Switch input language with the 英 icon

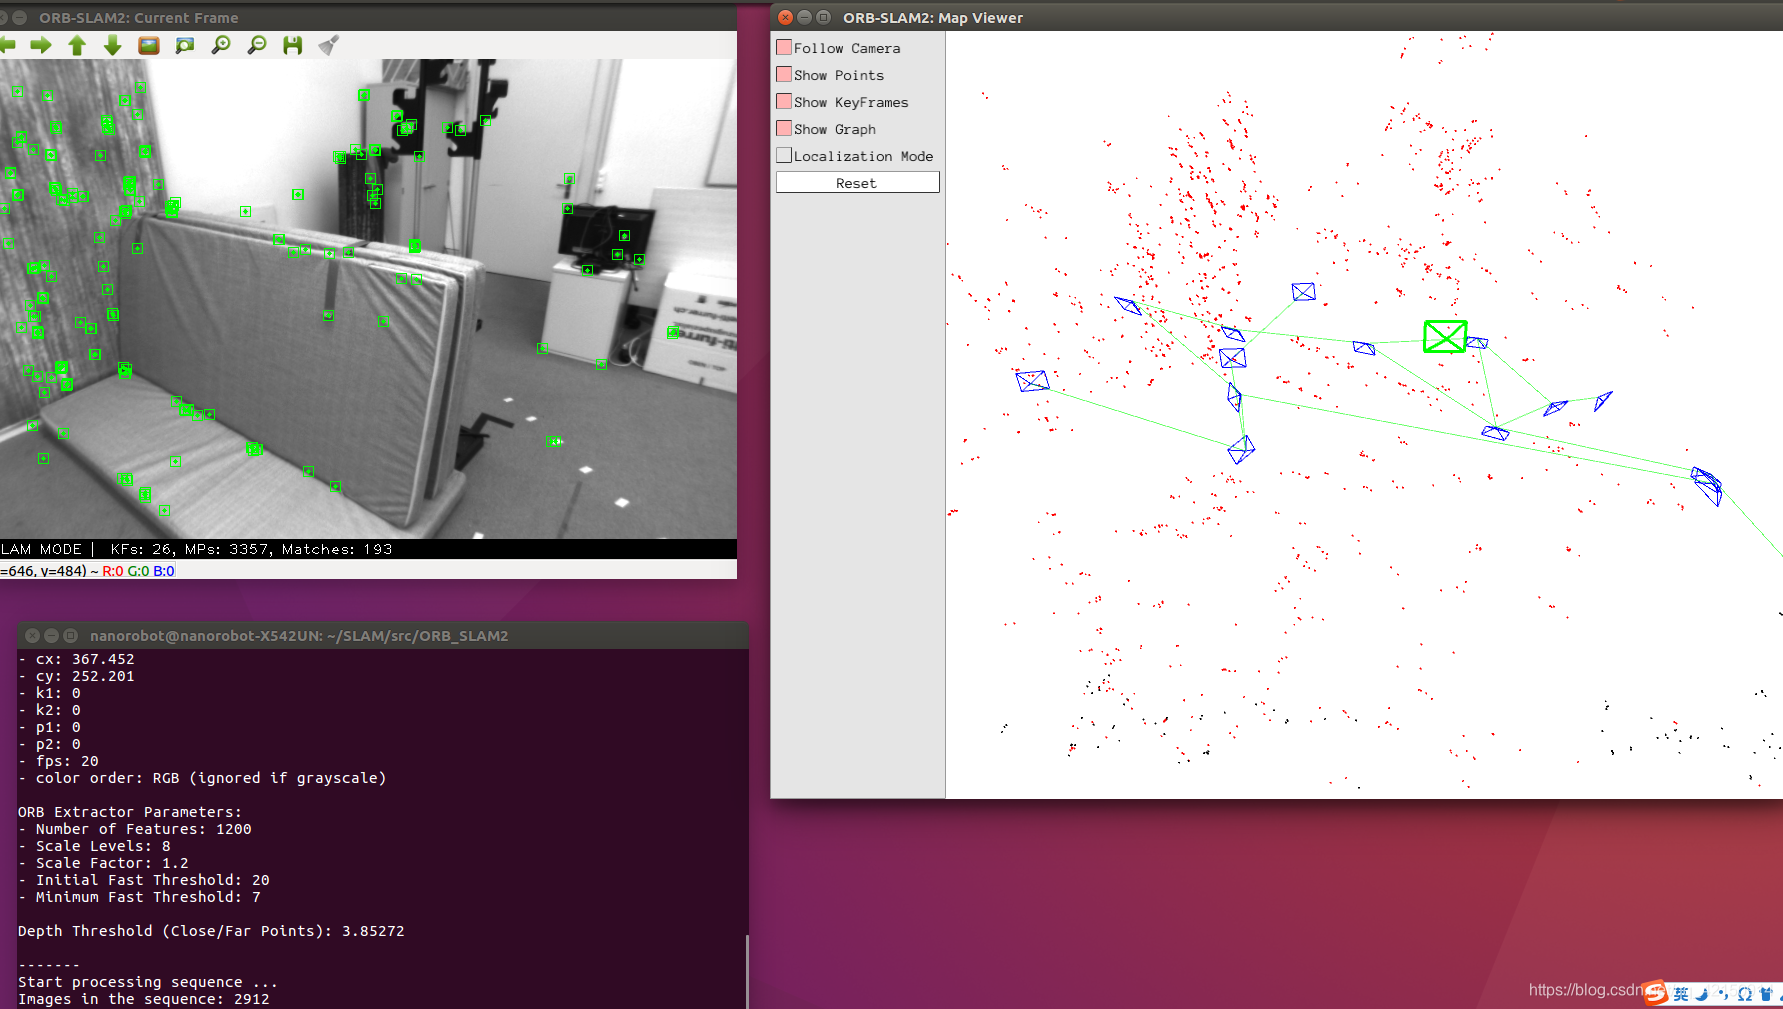click(x=1681, y=994)
